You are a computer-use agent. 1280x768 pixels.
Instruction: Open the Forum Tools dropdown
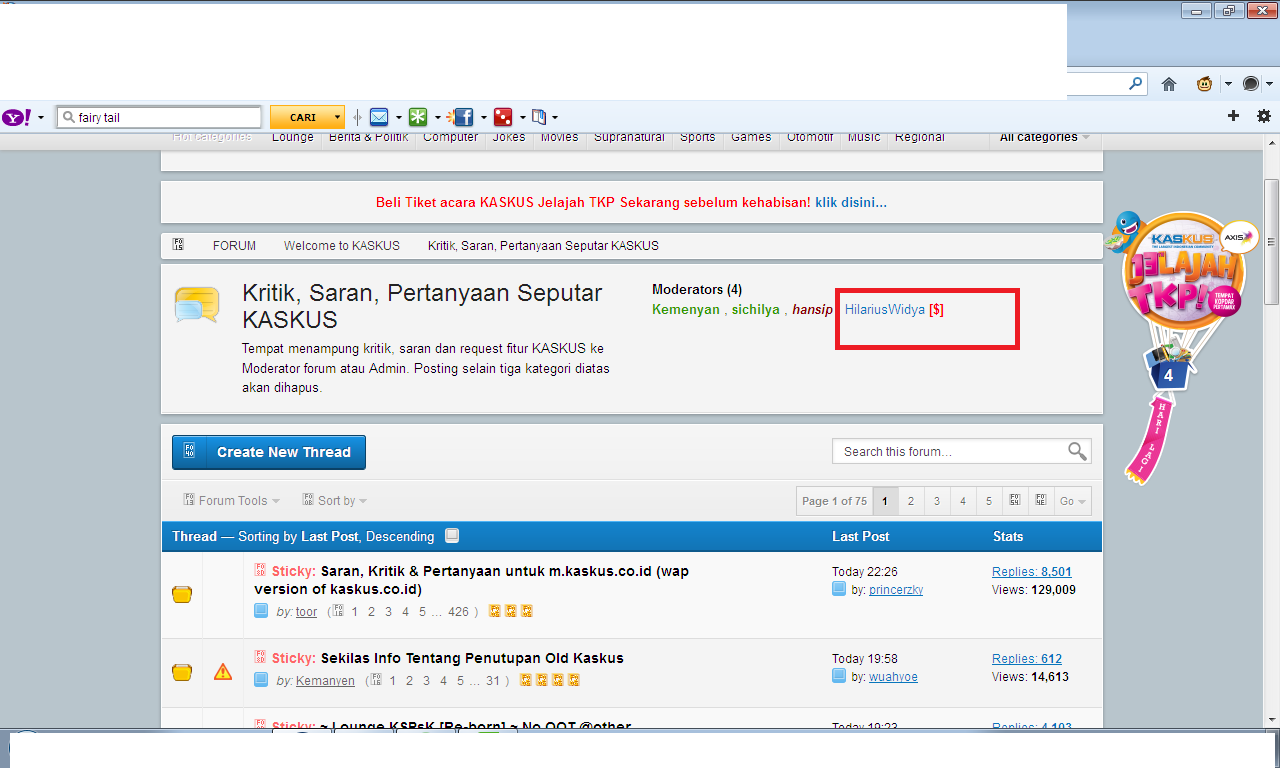coord(231,501)
